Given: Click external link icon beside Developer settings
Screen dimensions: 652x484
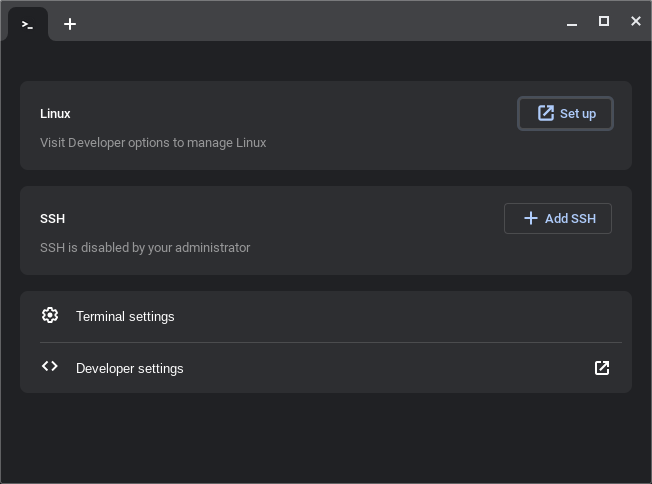Looking at the screenshot, I should 602,368.
